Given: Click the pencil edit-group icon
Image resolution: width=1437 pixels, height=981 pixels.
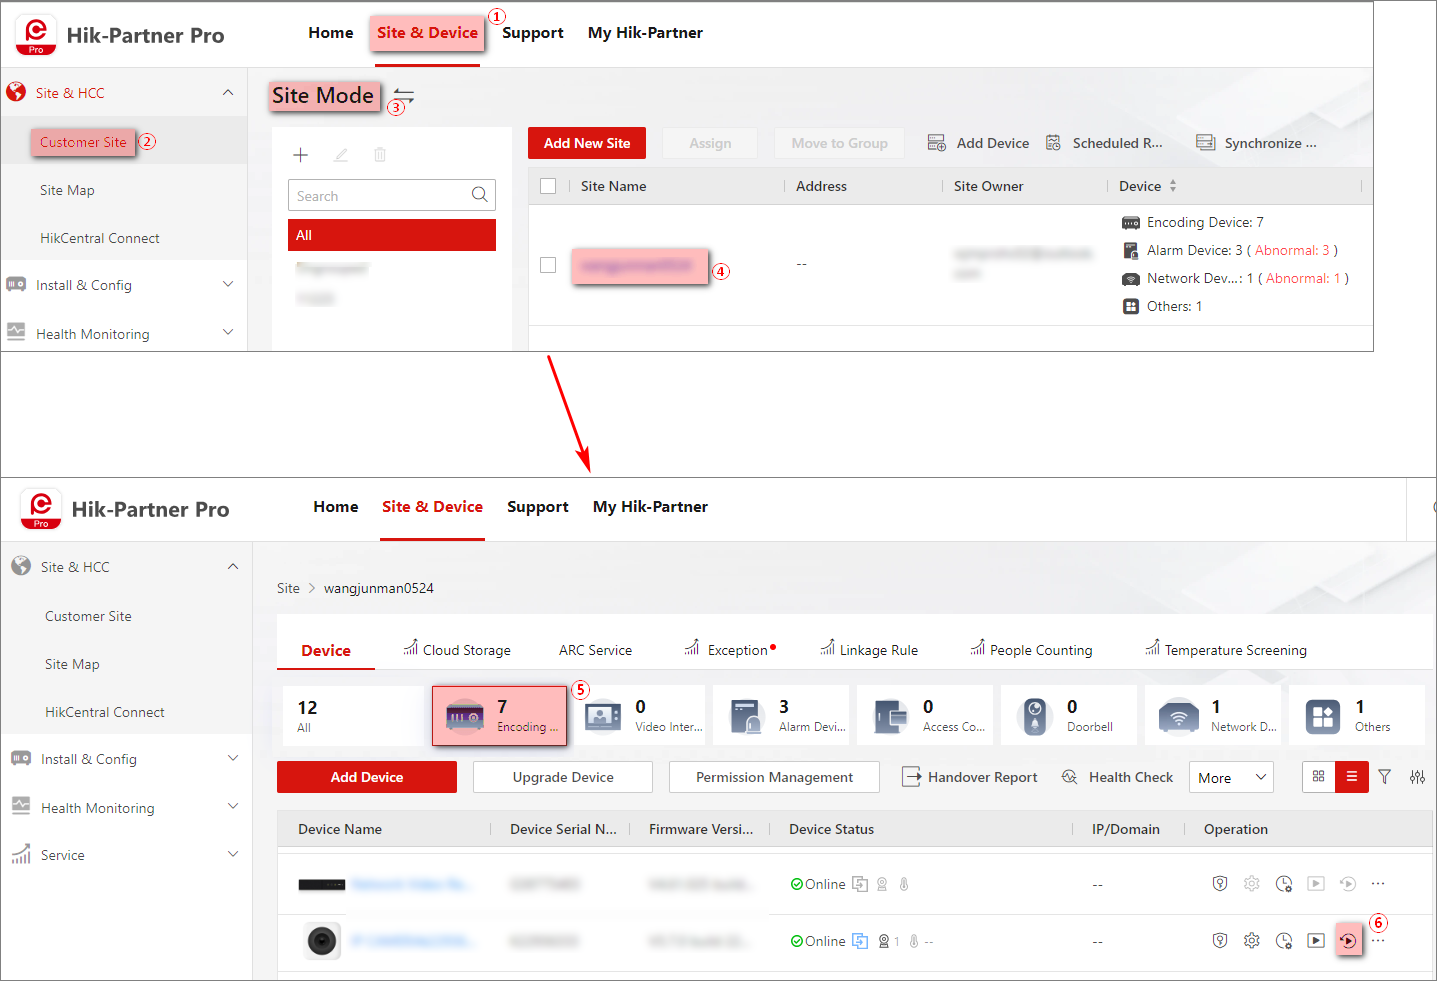Looking at the screenshot, I should point(341,155).
